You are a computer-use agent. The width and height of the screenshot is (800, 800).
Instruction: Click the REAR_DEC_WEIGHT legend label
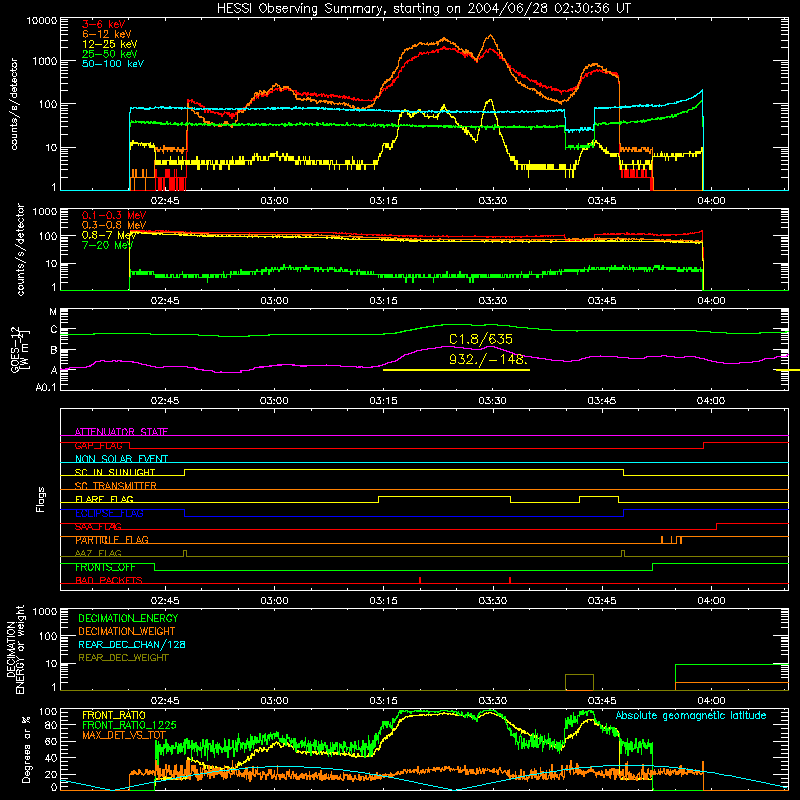coord(123,658)
